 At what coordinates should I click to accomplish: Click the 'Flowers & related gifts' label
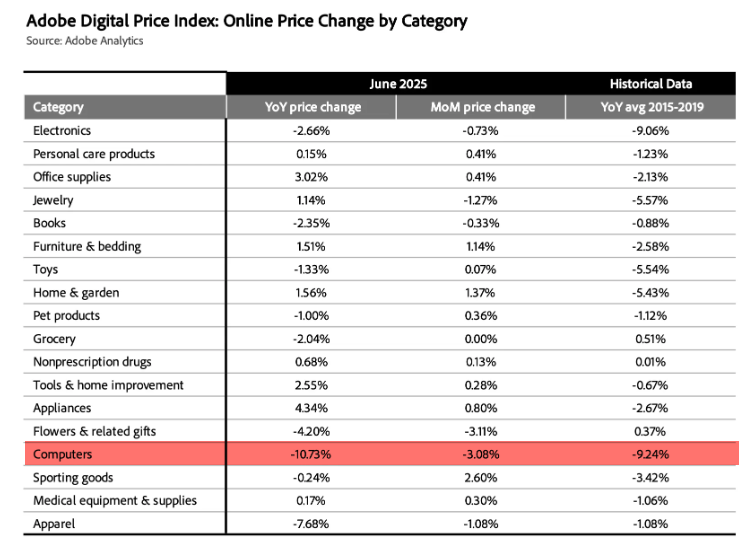[x=95, y=431]
